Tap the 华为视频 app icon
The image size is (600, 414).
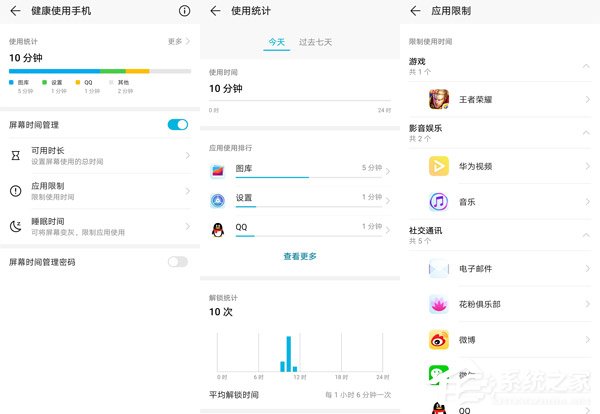[439, 166]
